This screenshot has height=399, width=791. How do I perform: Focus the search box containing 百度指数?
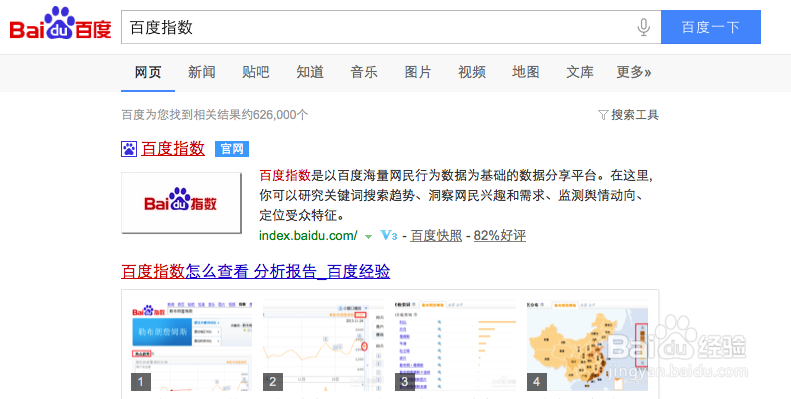(x=390, y=27)
